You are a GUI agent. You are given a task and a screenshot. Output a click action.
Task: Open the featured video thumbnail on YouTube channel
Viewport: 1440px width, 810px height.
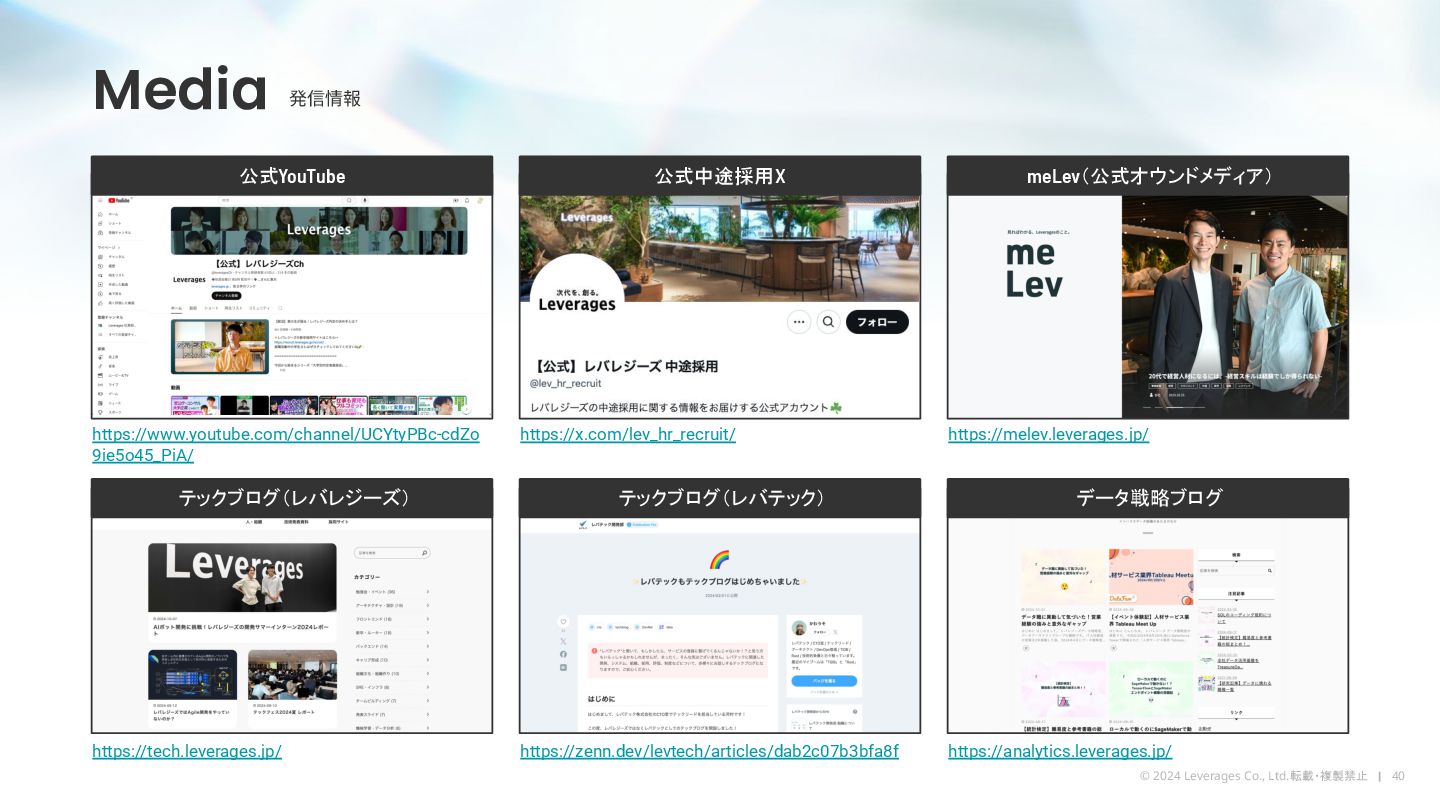coord(220,347)
